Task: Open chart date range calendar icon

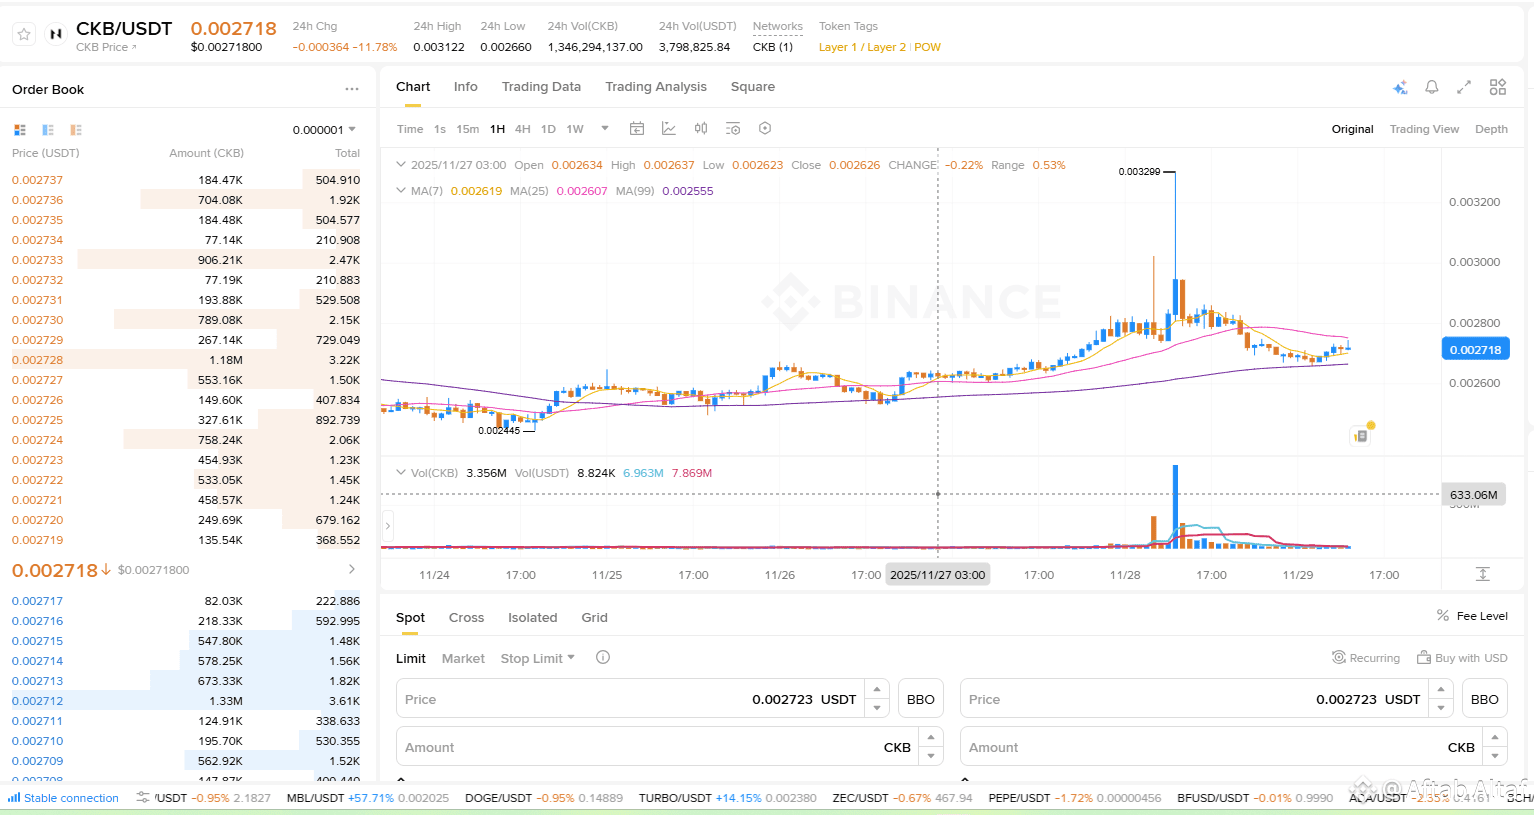Action: point(637,128)
